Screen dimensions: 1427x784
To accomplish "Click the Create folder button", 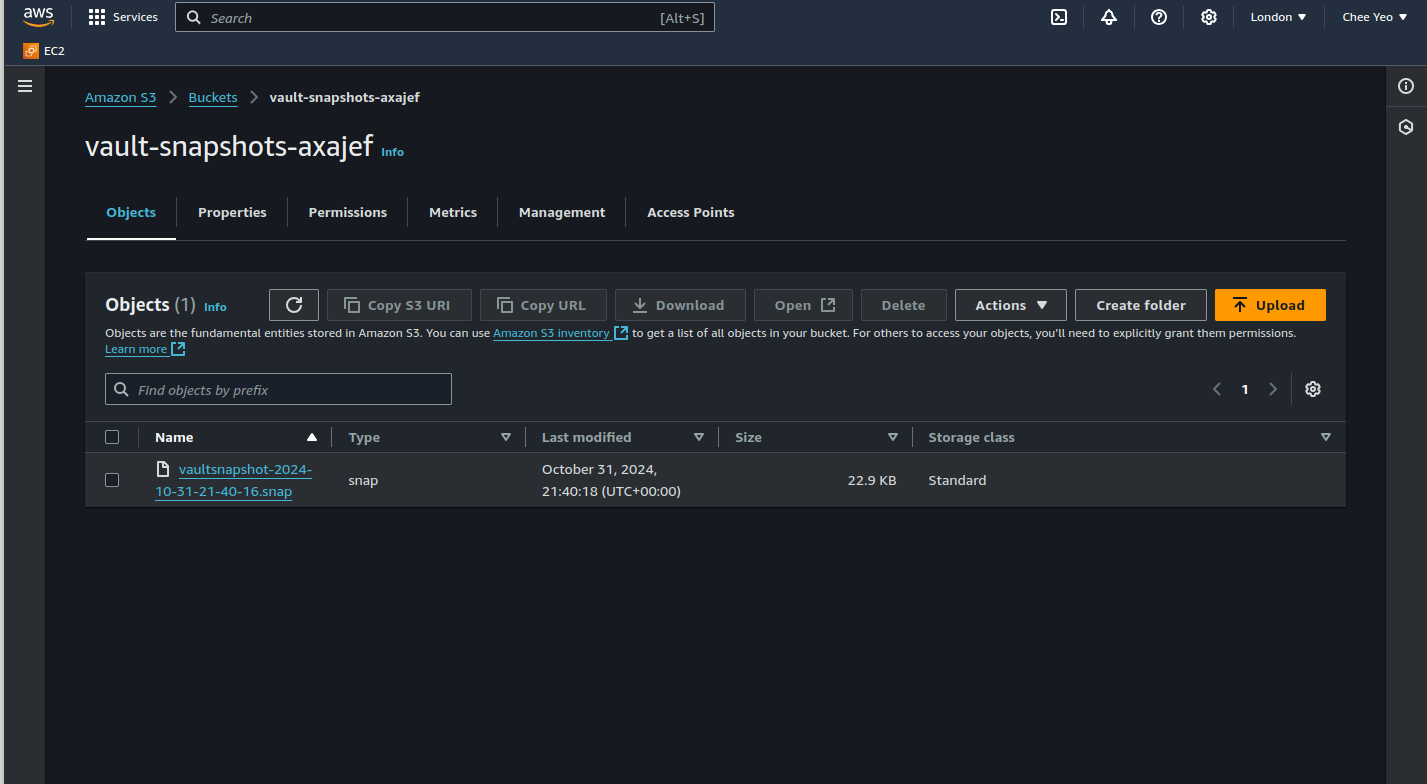I will tap(1141, 305).
